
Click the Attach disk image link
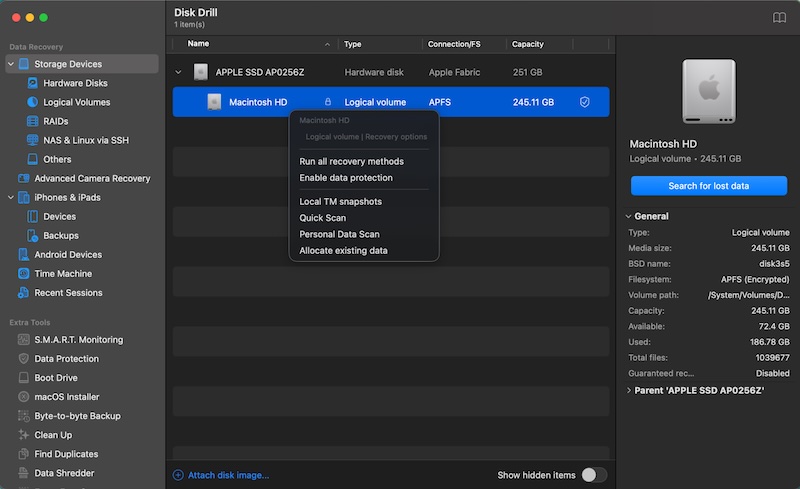coord(229,475)
